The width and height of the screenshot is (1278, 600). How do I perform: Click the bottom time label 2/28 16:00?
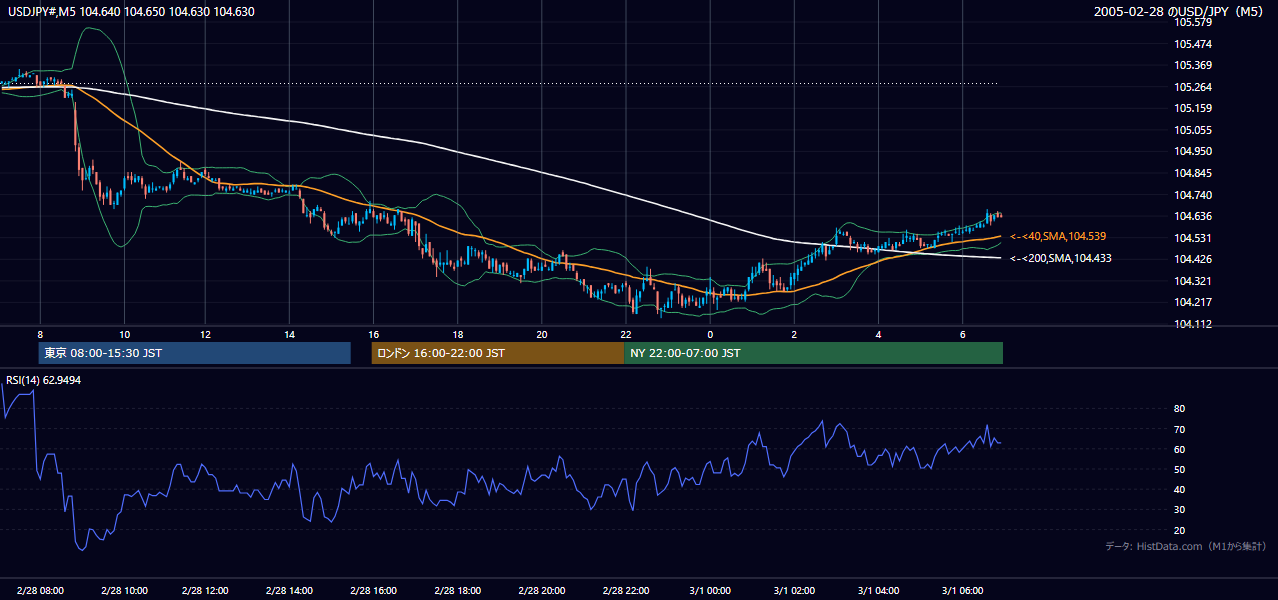coord(373,591)
